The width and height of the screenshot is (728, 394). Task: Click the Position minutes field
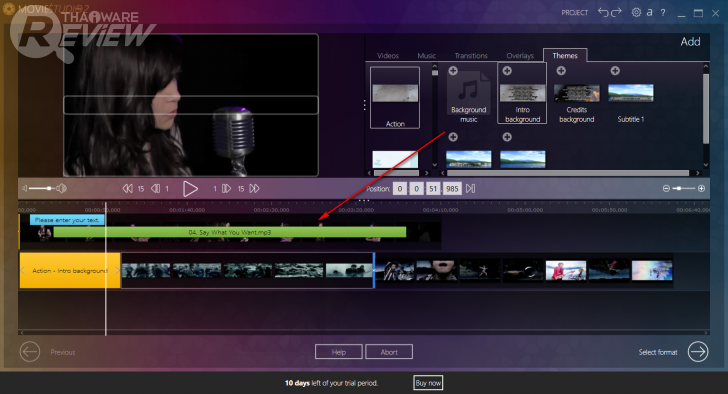pyautogui.click(x=416, y=188)
